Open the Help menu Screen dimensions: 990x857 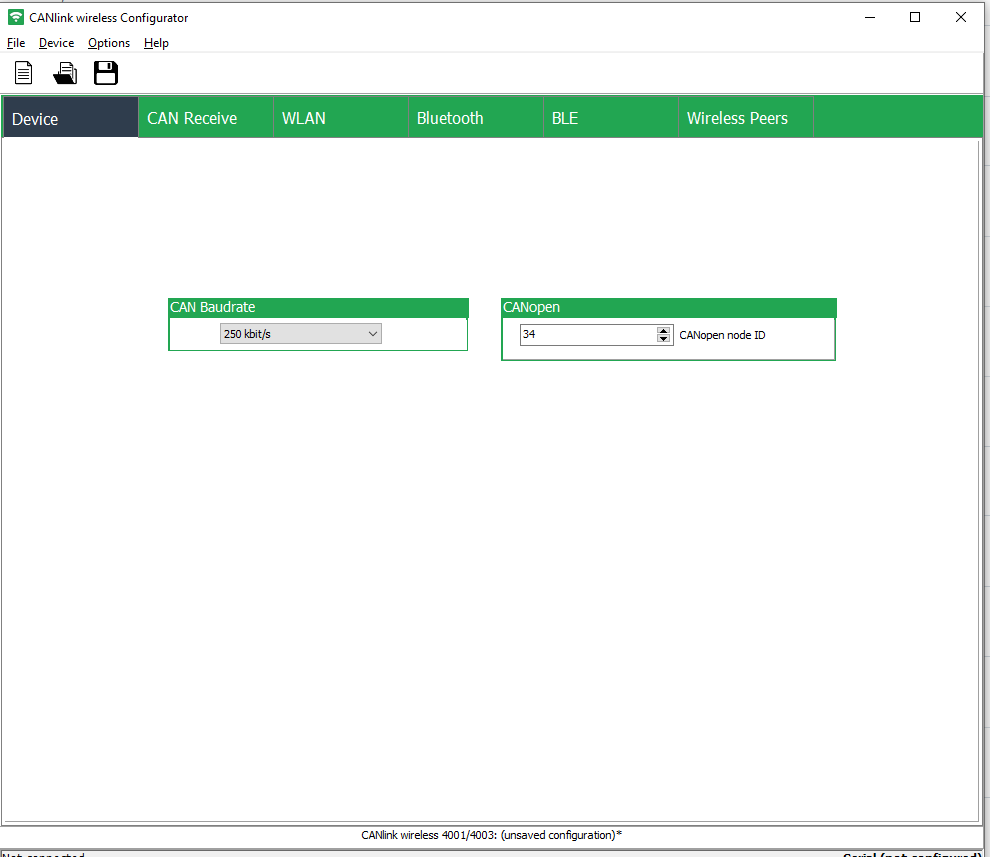tap(156, 43)
